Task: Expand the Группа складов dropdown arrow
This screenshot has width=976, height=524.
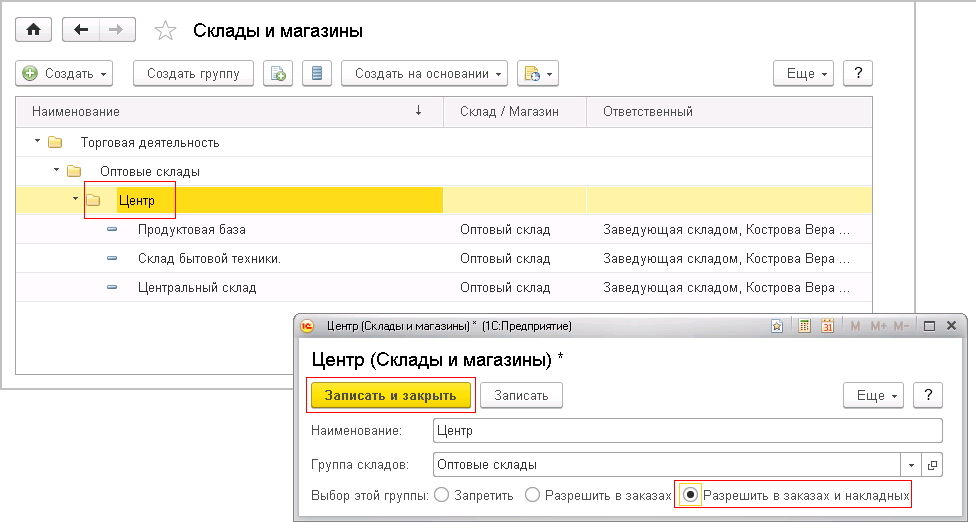Action: (912, 465)
